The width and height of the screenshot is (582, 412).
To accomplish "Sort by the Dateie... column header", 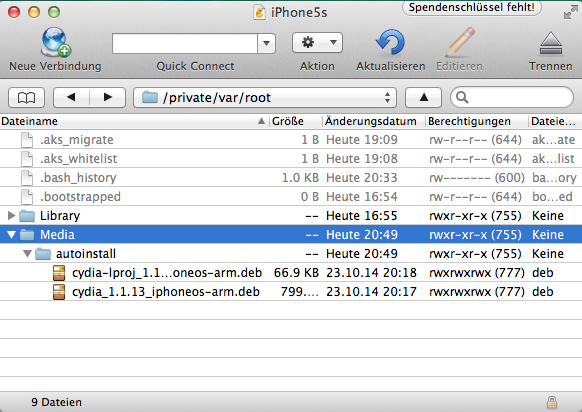I will point(555,121).
